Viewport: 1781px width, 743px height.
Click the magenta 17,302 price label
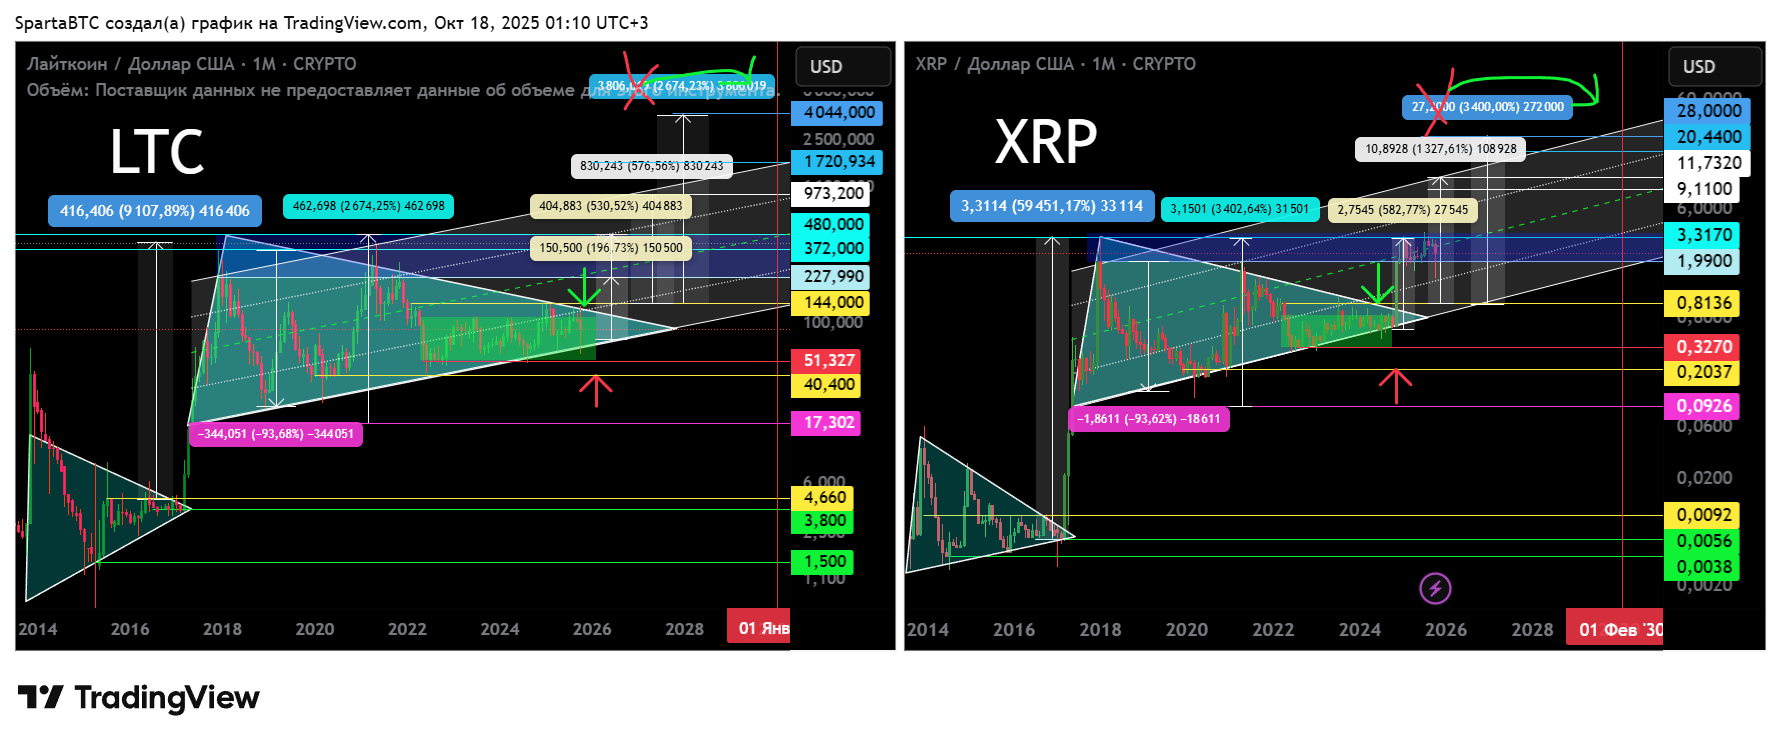pyautogui.click(x=826, y=422)
